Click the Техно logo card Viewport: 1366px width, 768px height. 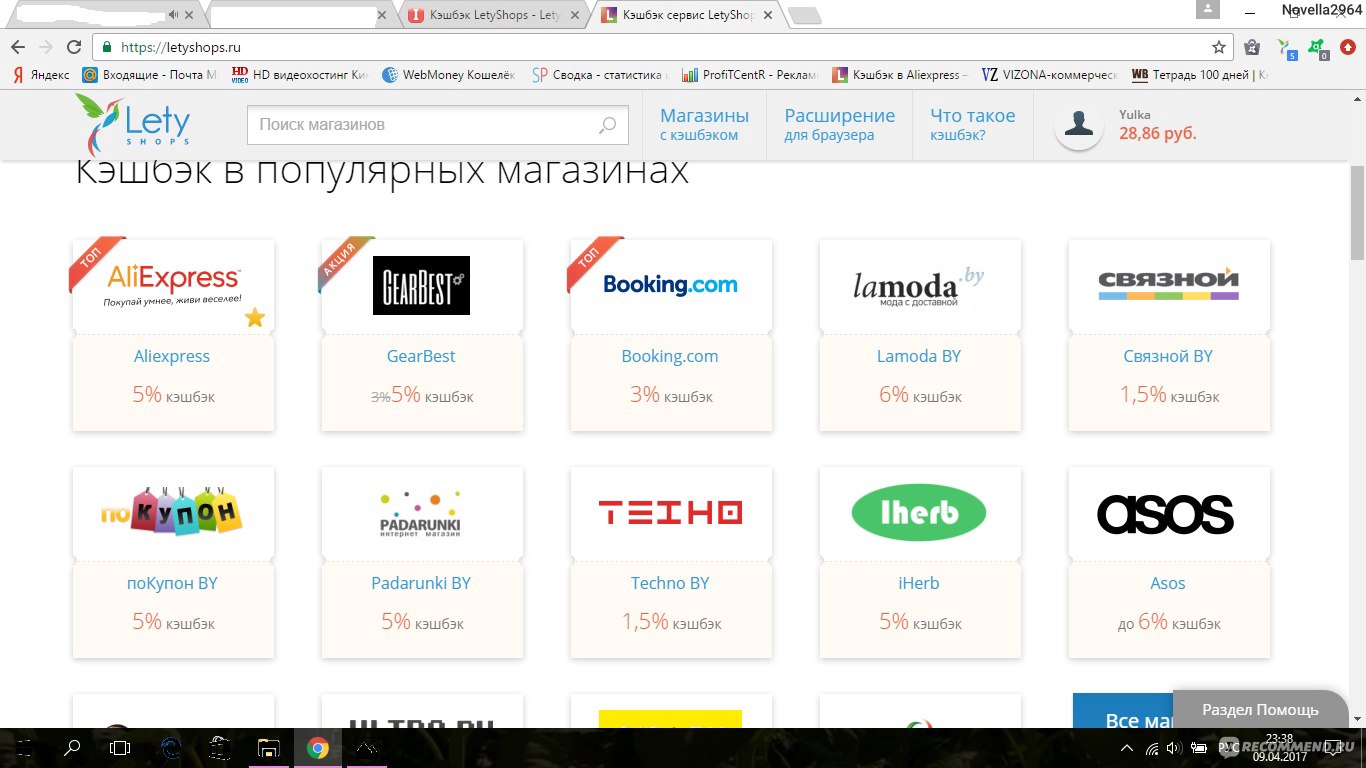[x=671, y=513]
